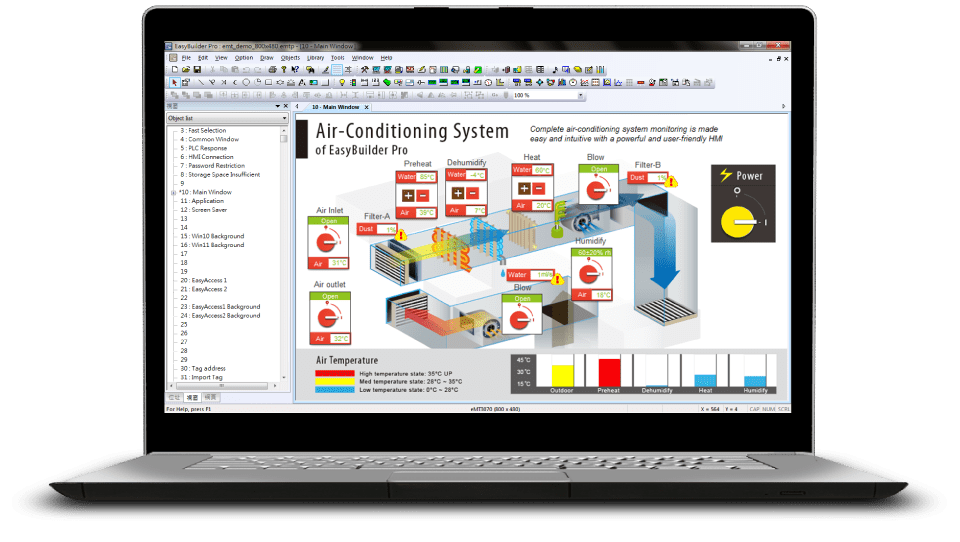Toggle the Air outlet rotary switch

[328, 318]
